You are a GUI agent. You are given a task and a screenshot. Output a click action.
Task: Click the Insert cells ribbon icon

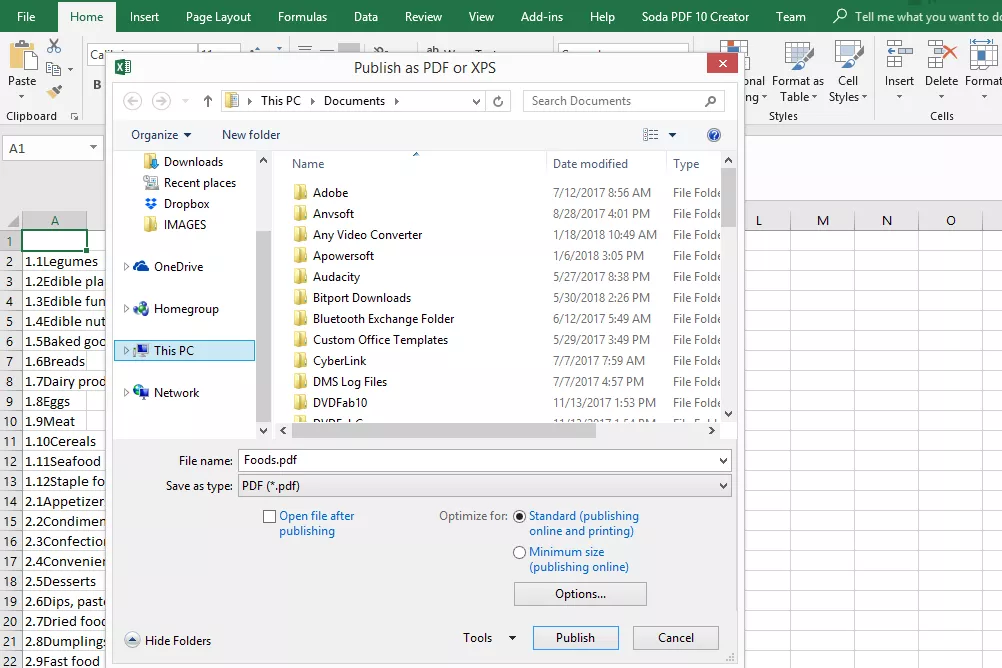(898, 57)
